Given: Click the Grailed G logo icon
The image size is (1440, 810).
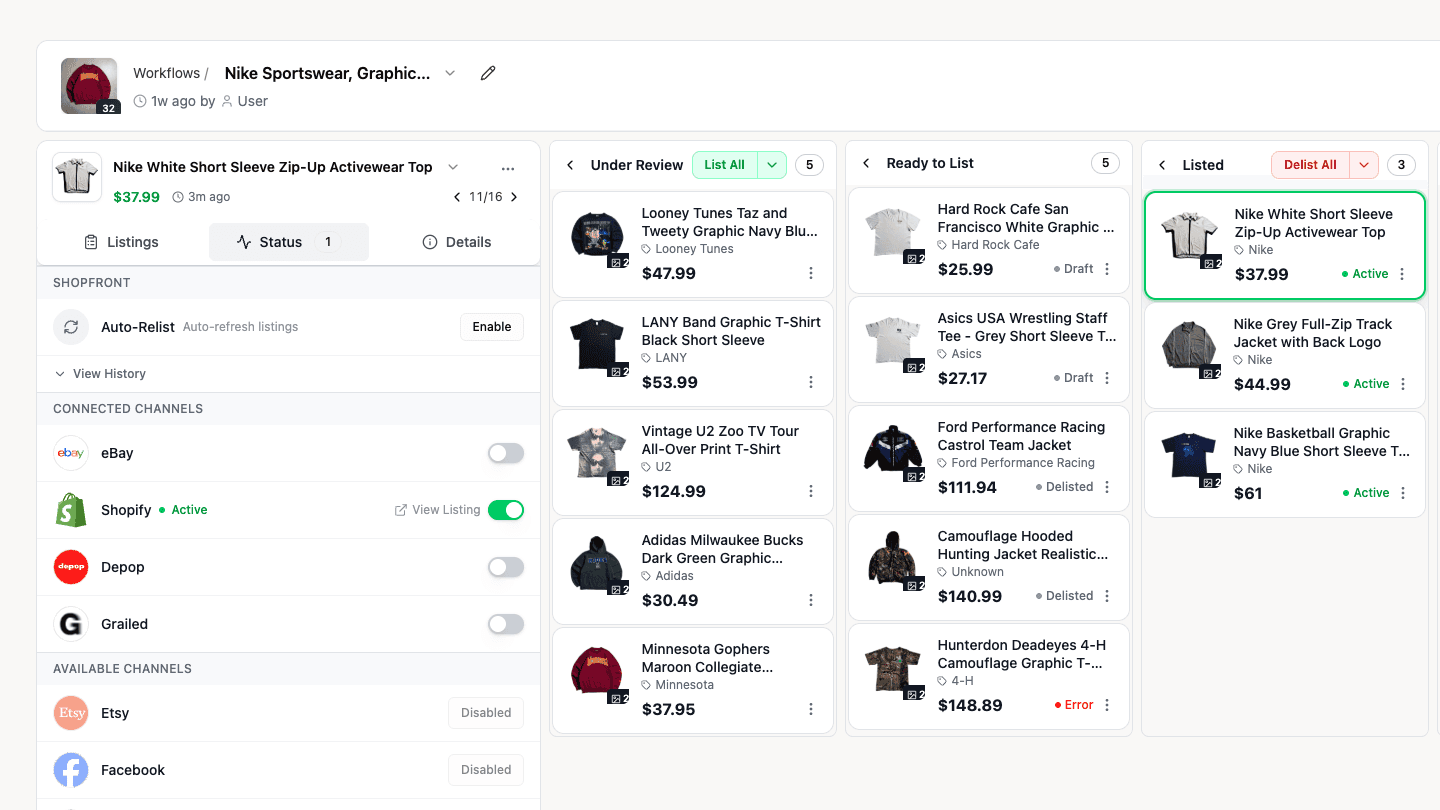Looking at the screenshot, I should point(71,624).
